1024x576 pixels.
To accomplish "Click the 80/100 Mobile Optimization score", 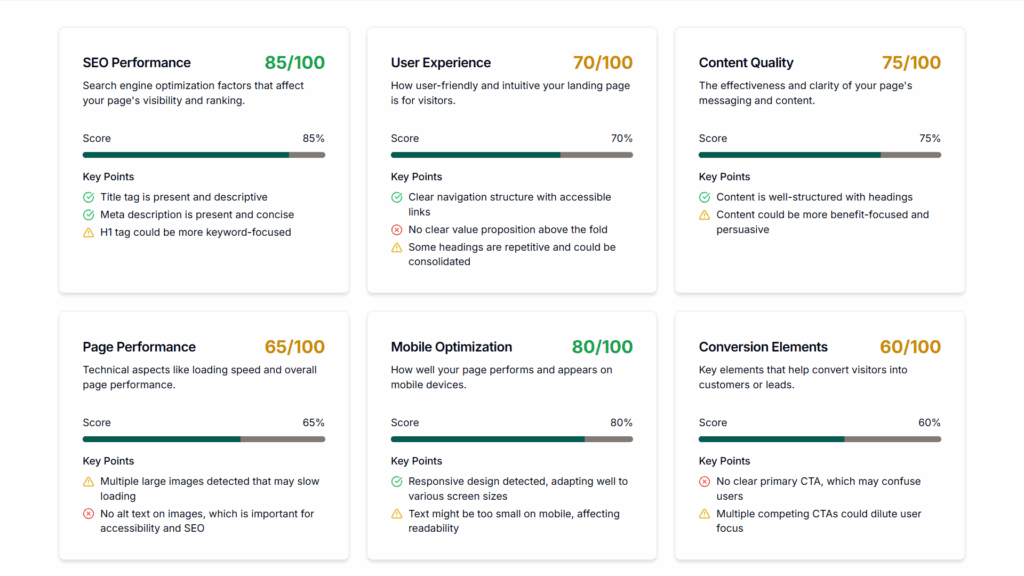I will [x=602, y=347].
